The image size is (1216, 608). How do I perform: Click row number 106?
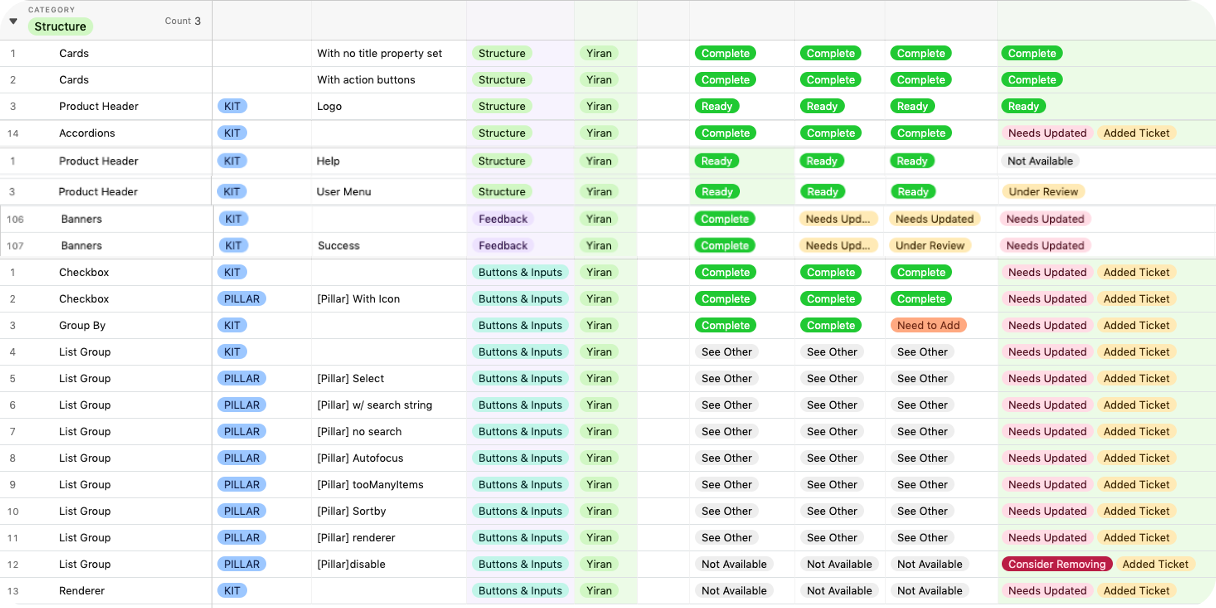tap(15, 219)
